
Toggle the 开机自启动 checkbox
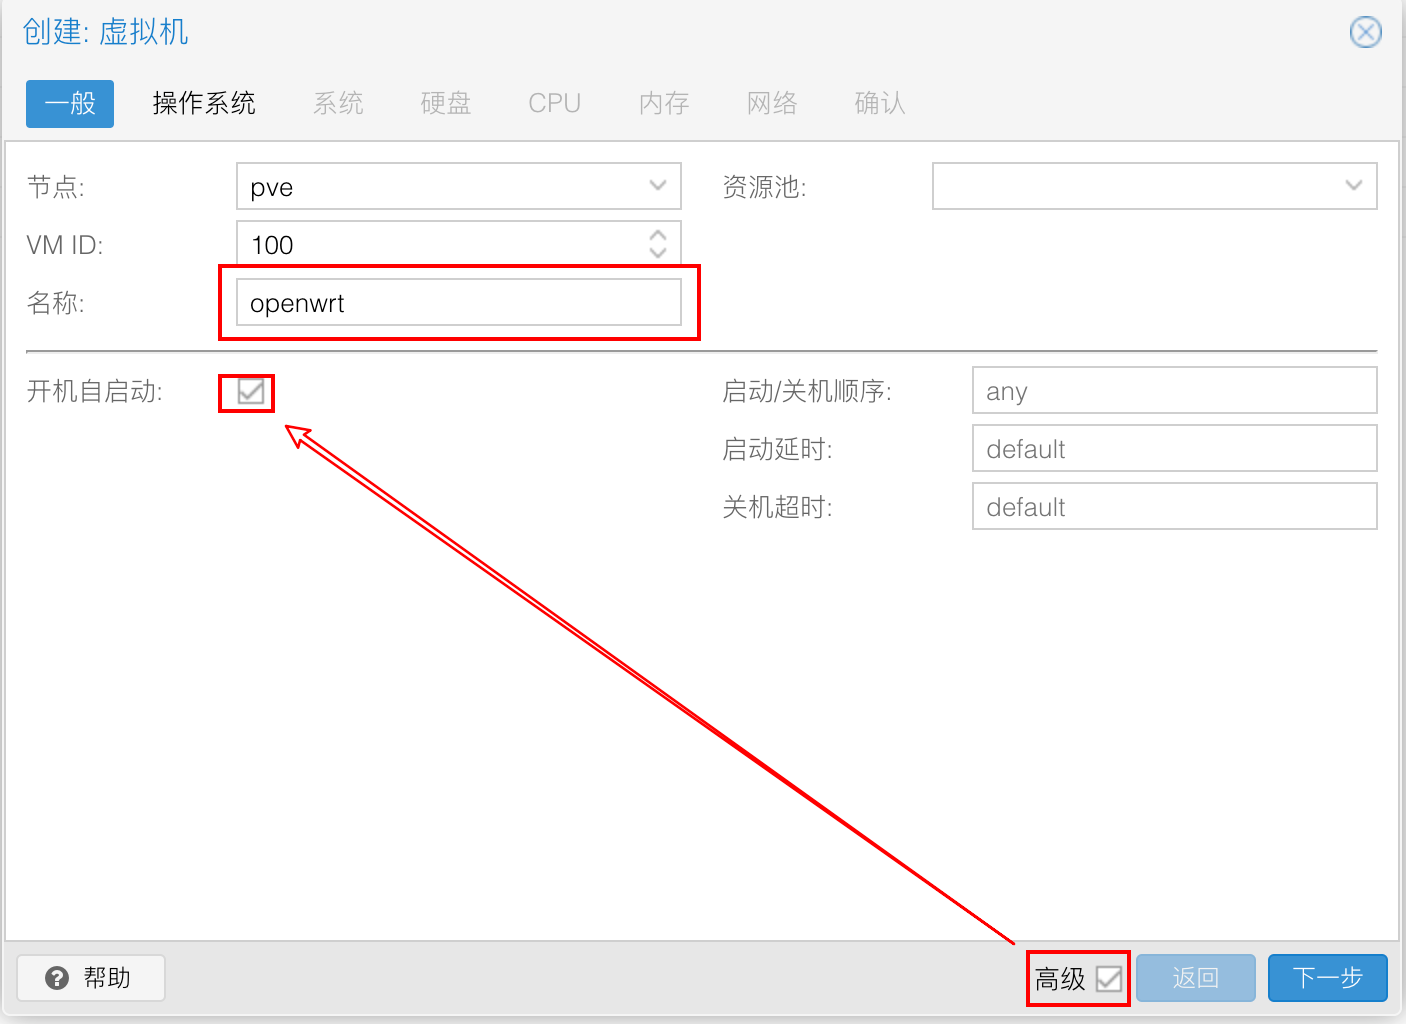click(250, 392)
